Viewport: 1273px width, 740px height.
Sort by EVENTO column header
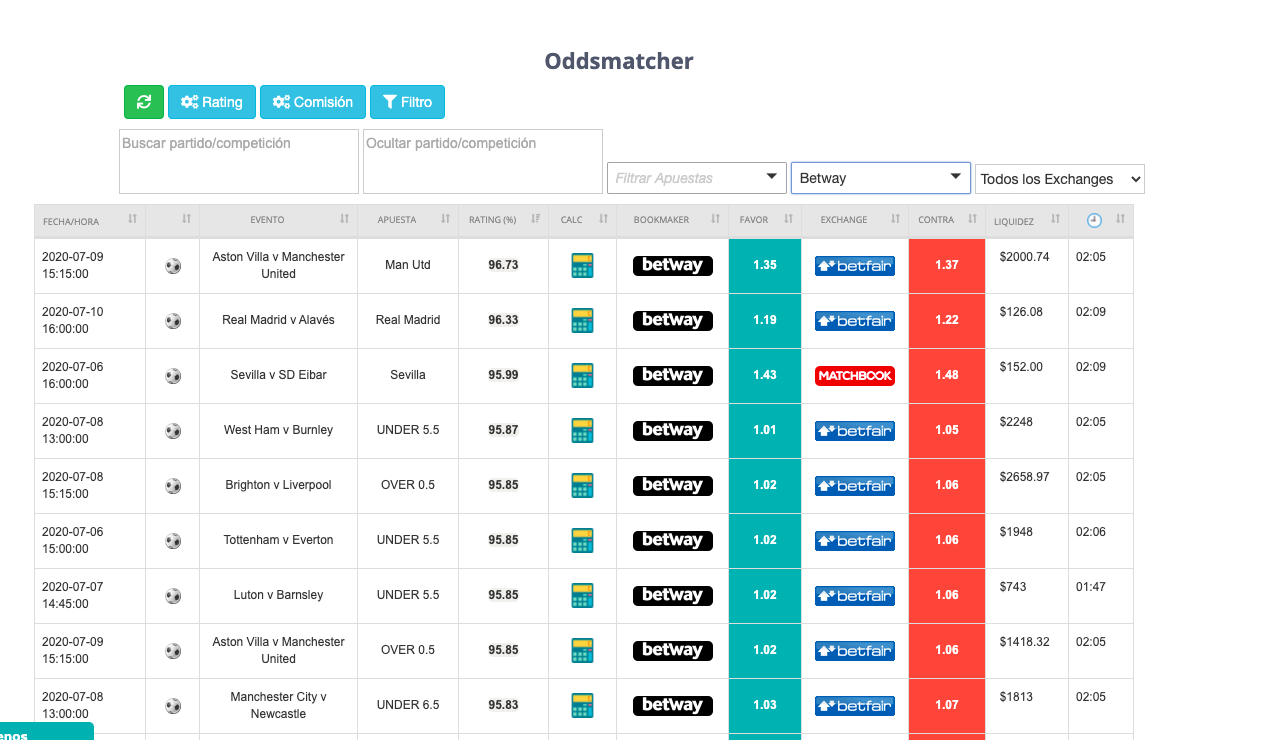pyautogui.click(x=278, y=220)
